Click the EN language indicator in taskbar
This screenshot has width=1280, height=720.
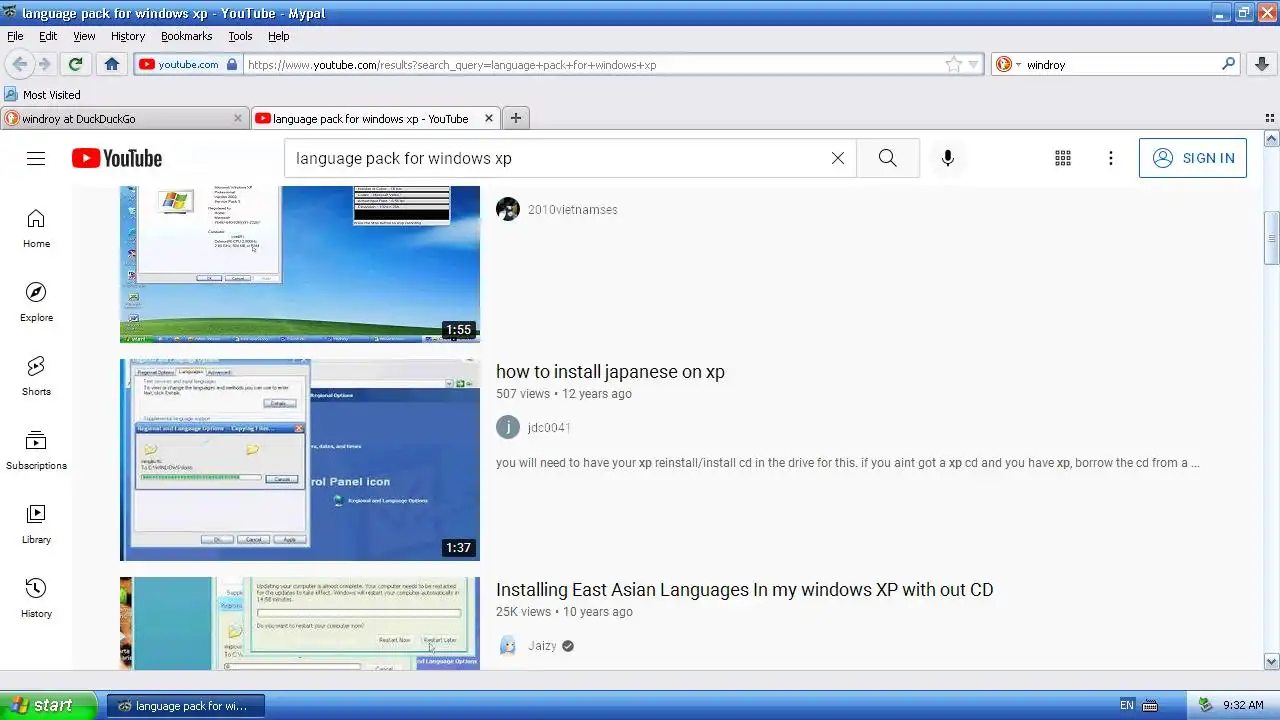(x=1127, y=705)
